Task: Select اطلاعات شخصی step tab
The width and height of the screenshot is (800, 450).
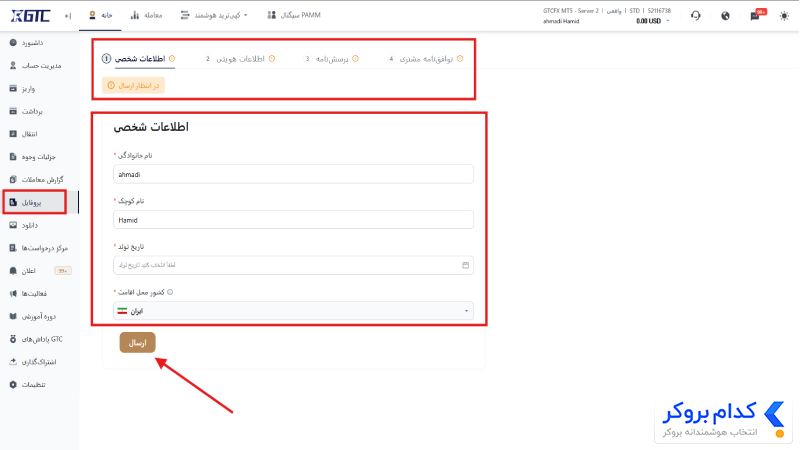Action: [139, 59]
